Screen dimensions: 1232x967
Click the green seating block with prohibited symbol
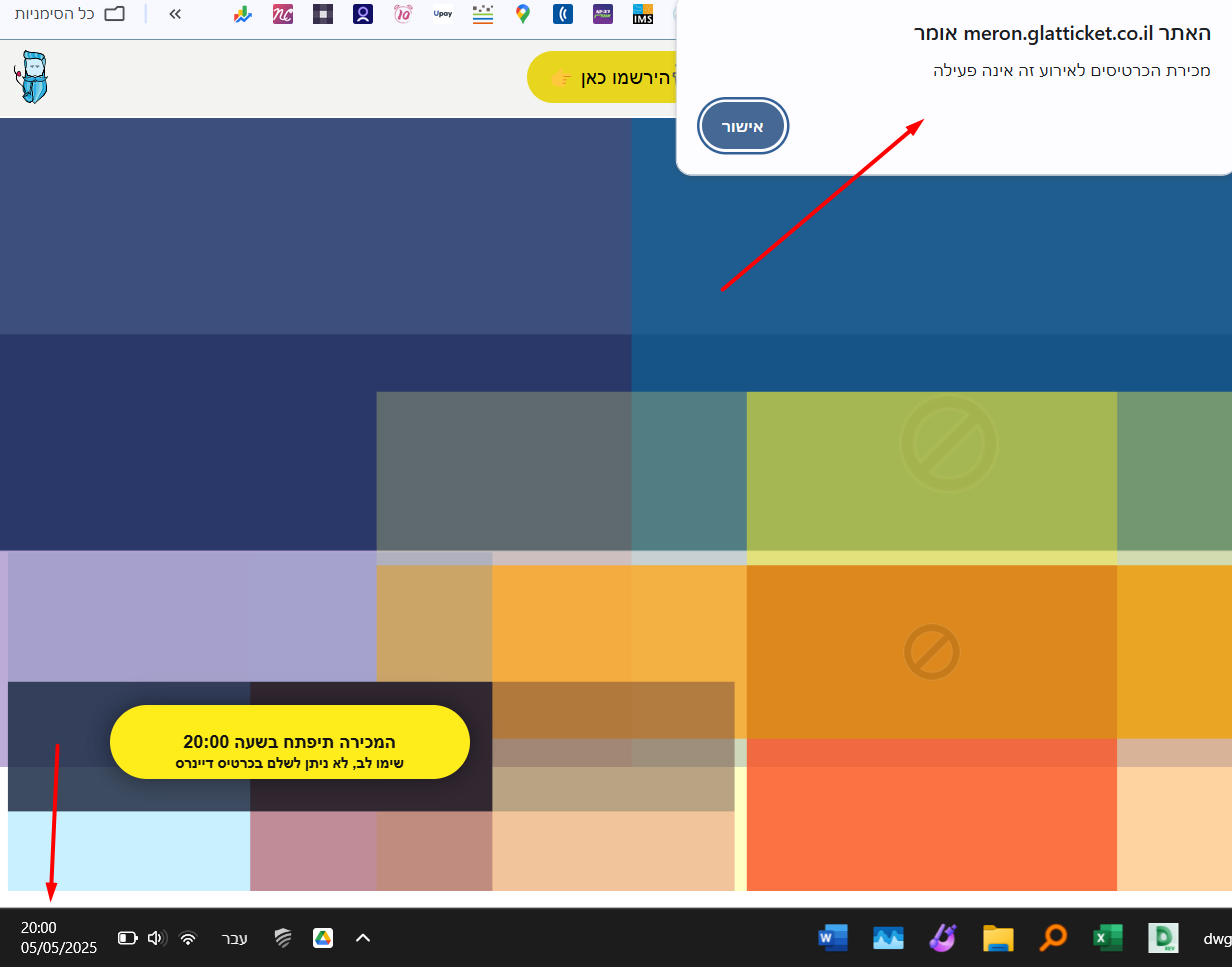pyautogui.click(x=931, y=471)
